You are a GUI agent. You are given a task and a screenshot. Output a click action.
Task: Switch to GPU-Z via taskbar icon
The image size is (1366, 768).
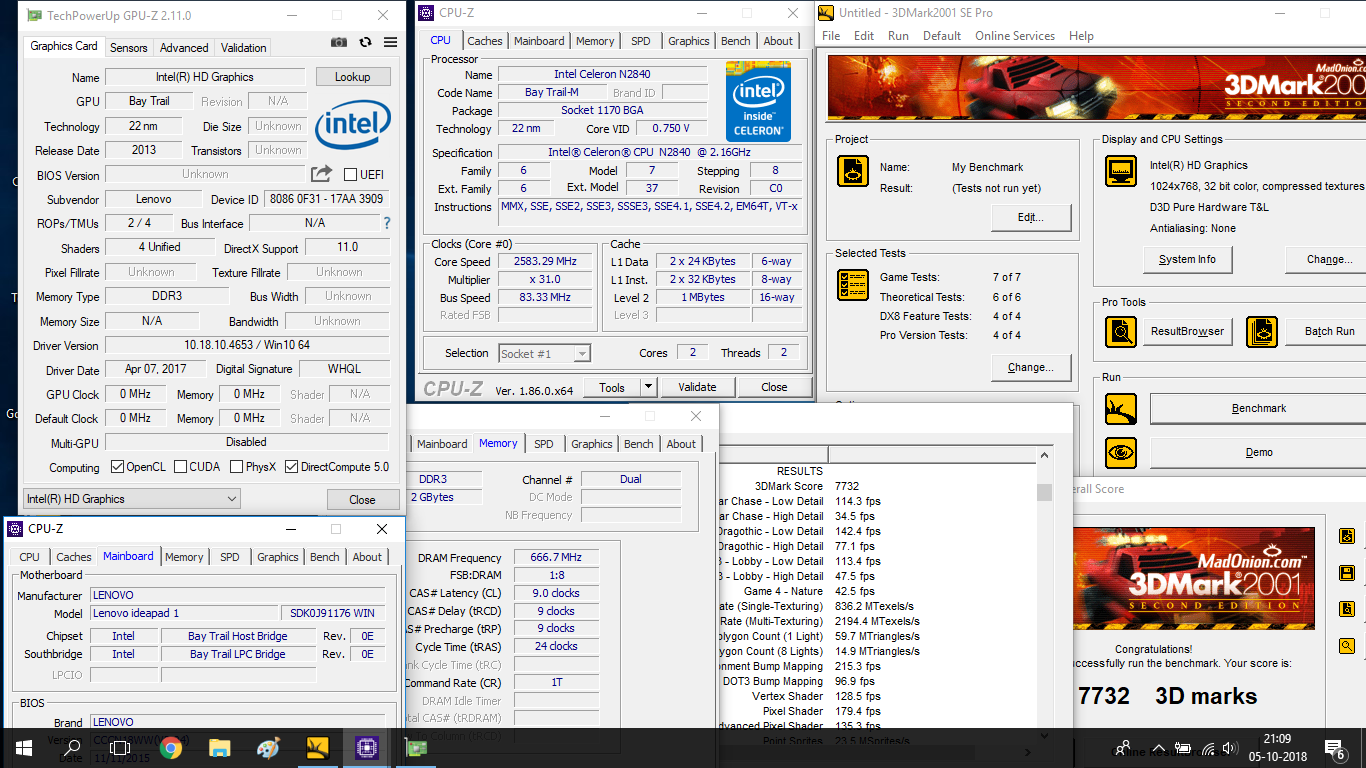tap(414, 747)
